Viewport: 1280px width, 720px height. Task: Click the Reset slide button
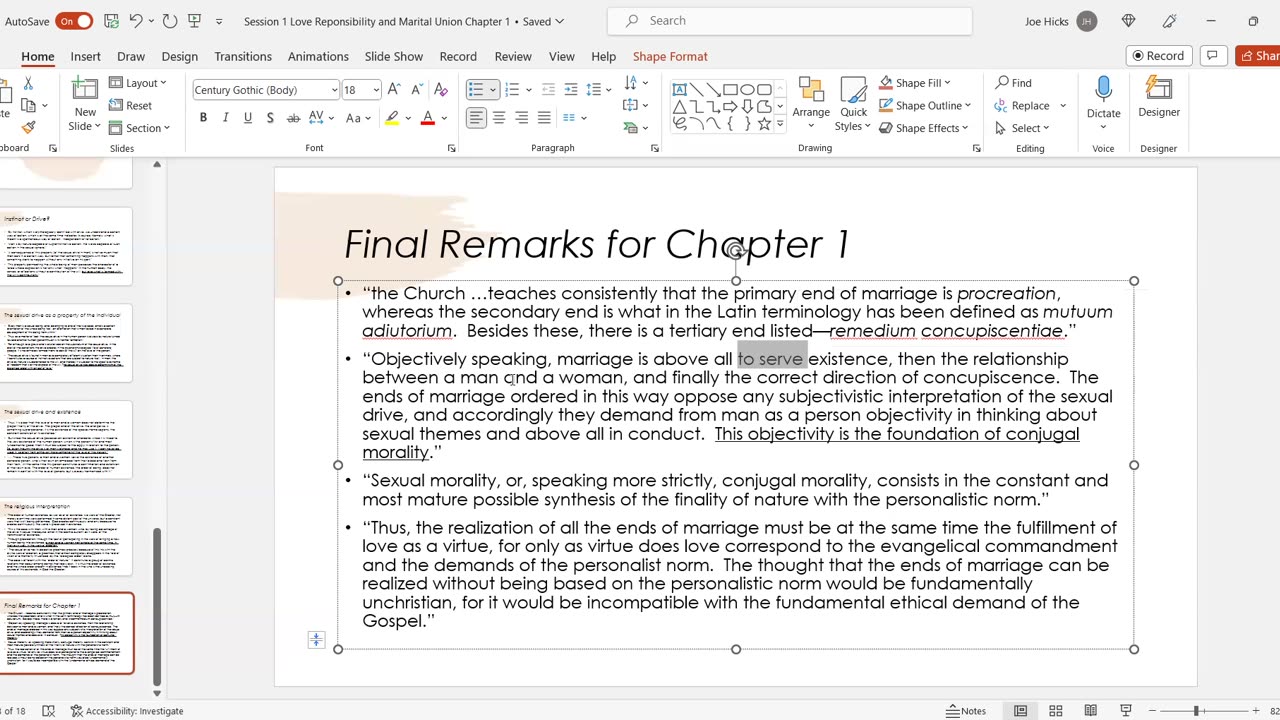(x=131, y=105)
